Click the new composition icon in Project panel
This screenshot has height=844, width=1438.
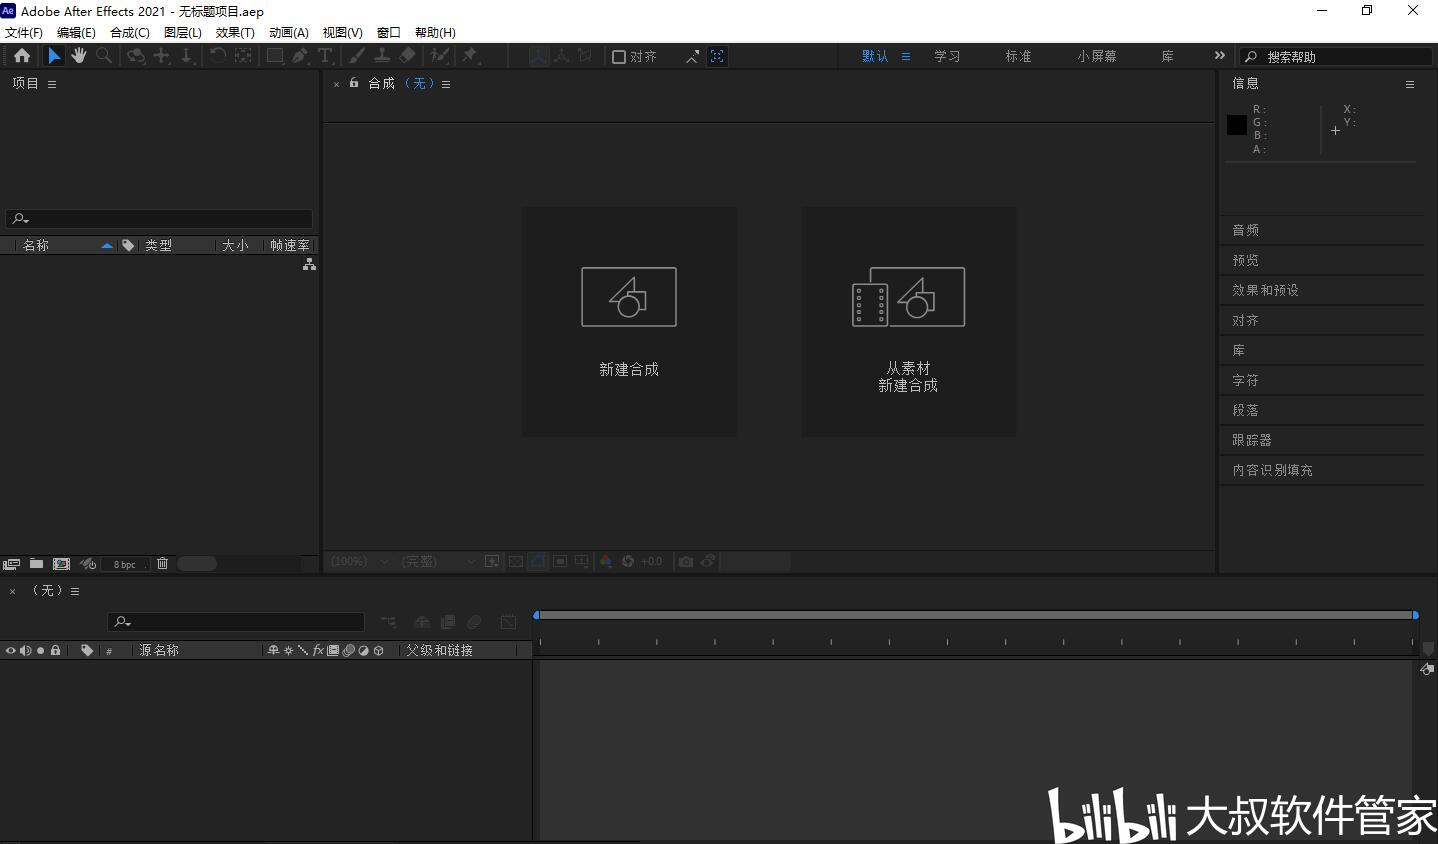pos(61,564)
